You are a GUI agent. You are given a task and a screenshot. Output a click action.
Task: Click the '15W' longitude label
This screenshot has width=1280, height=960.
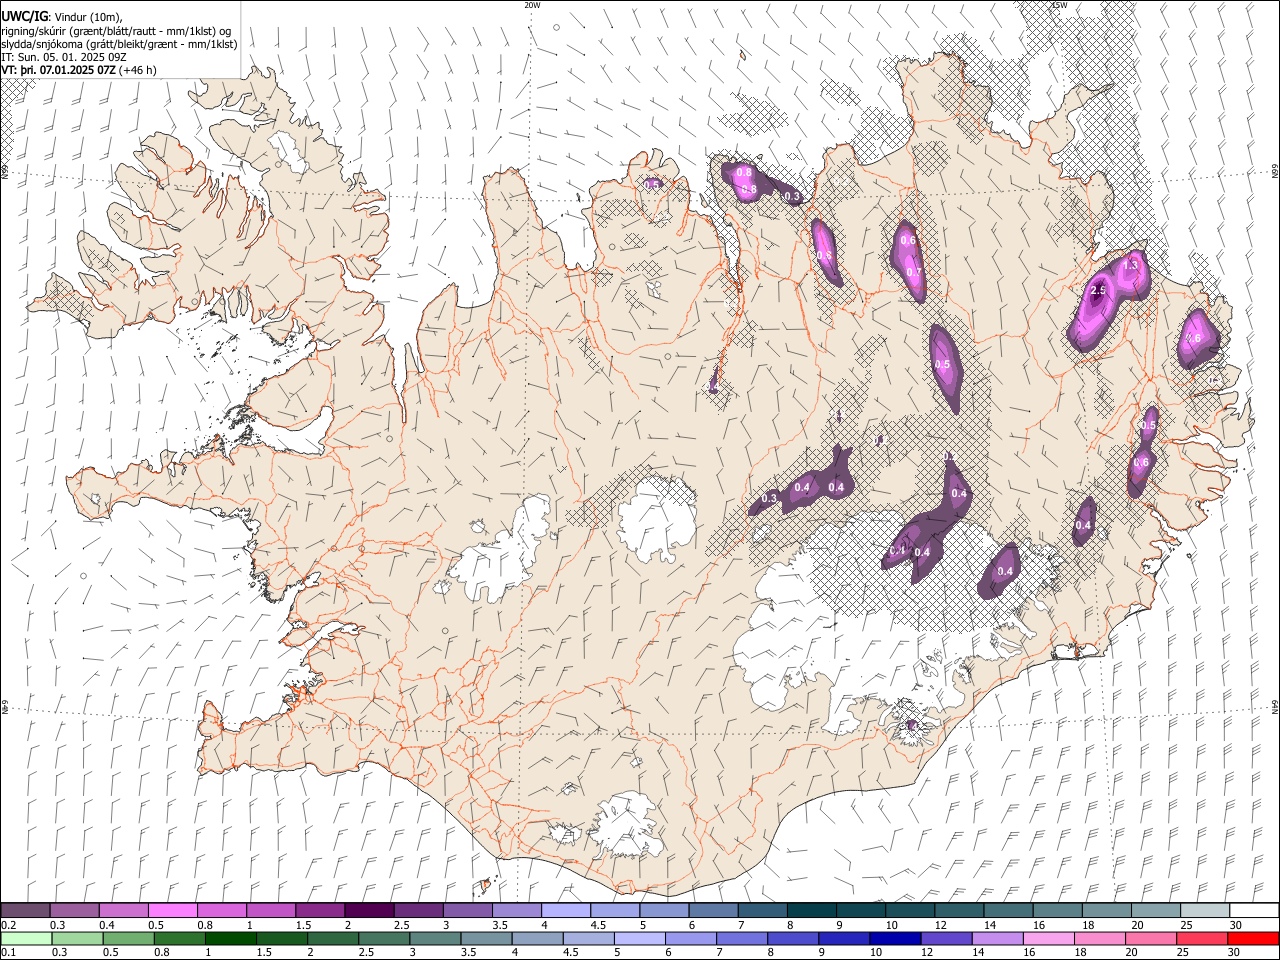point(1059,5)
